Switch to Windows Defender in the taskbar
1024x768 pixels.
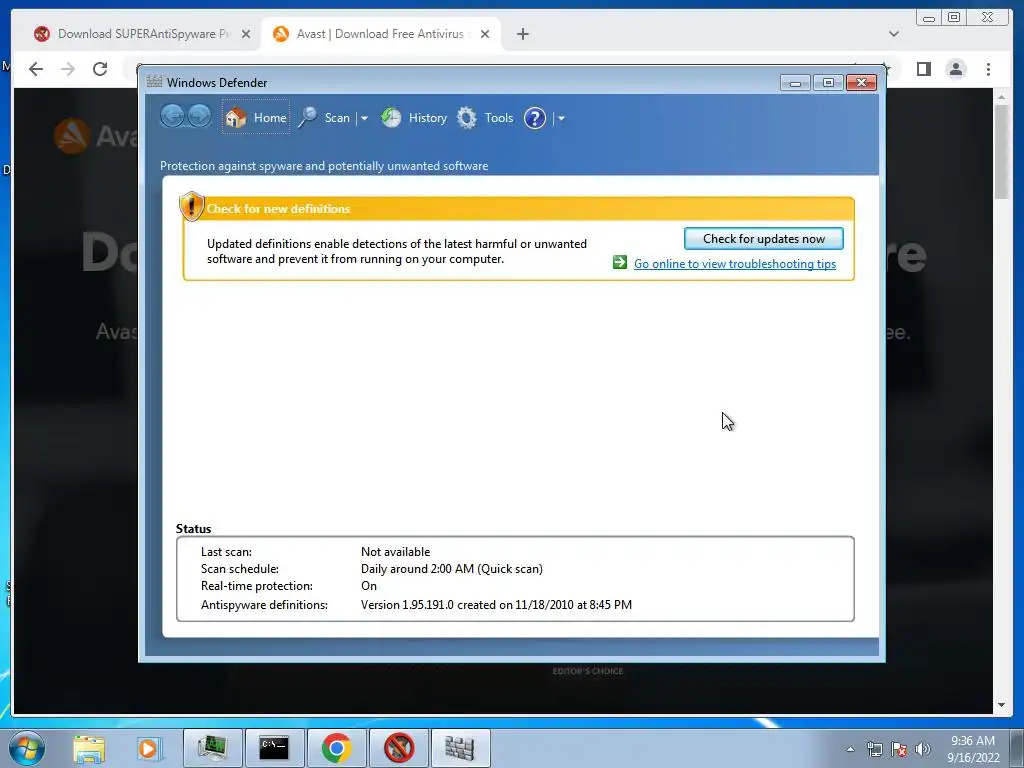pos(460,748)
